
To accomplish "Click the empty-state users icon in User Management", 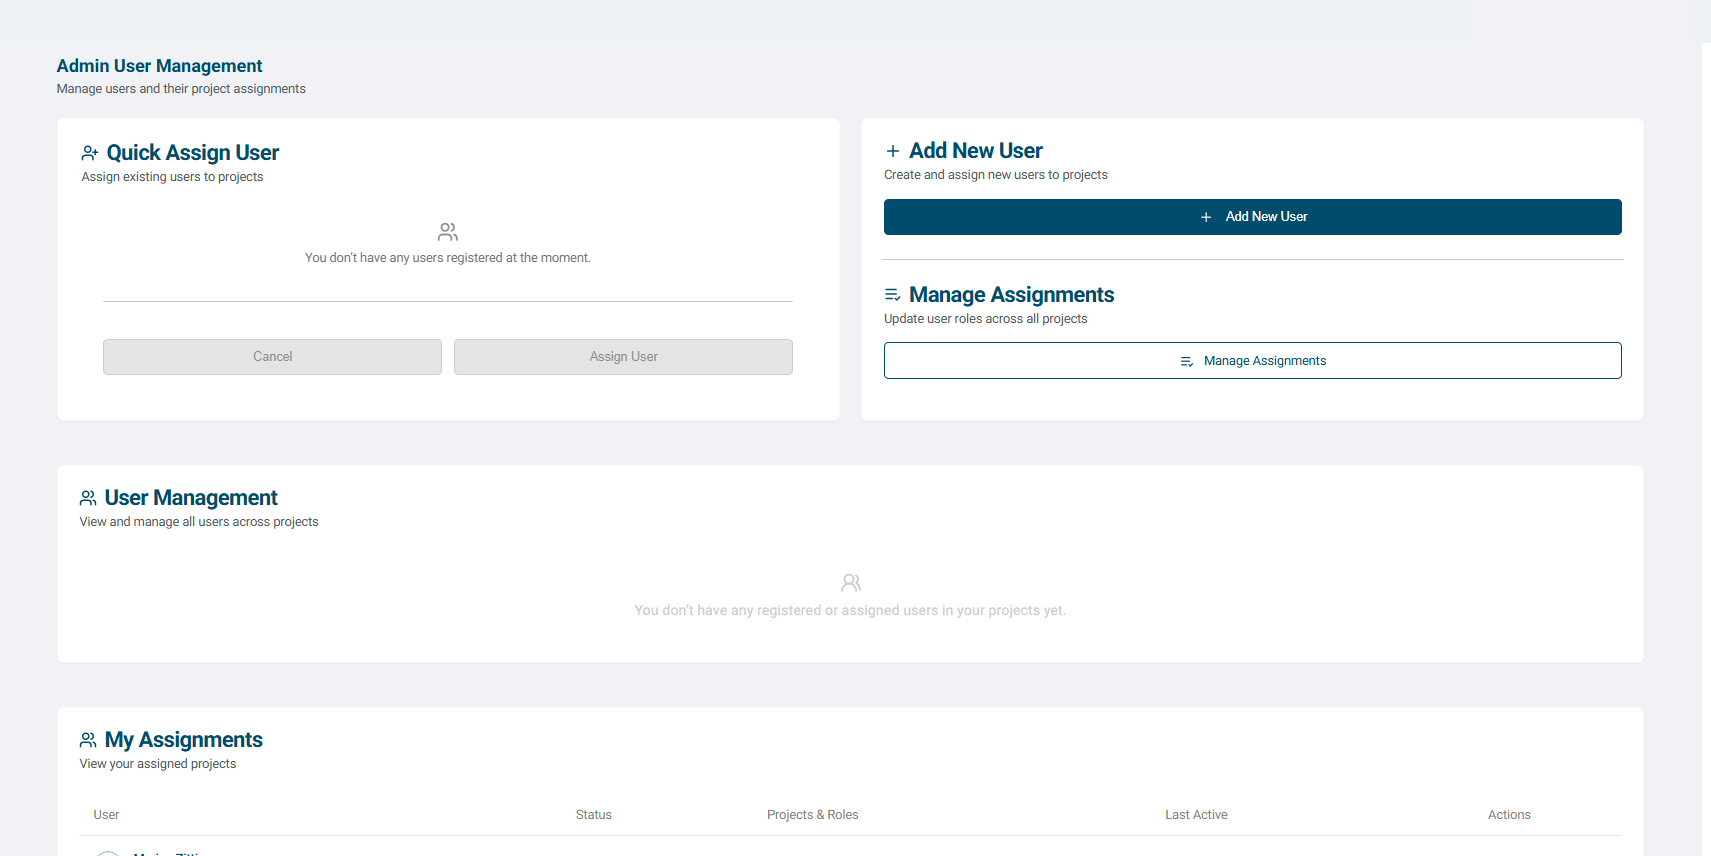I will point(851,583).
